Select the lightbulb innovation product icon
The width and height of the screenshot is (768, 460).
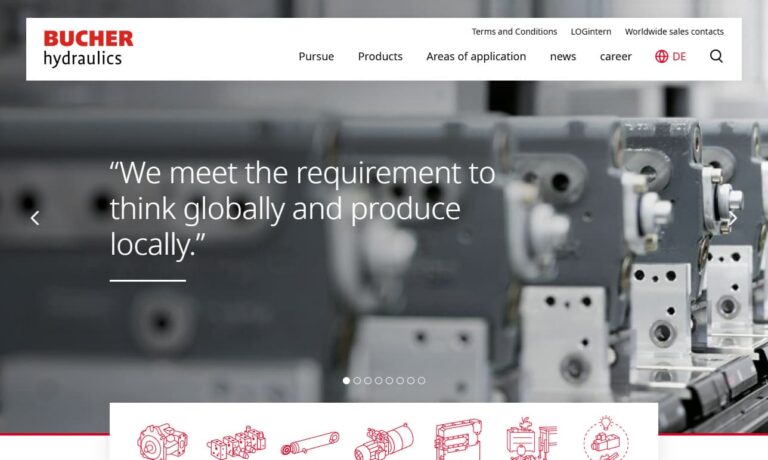(x=606, y=438)
